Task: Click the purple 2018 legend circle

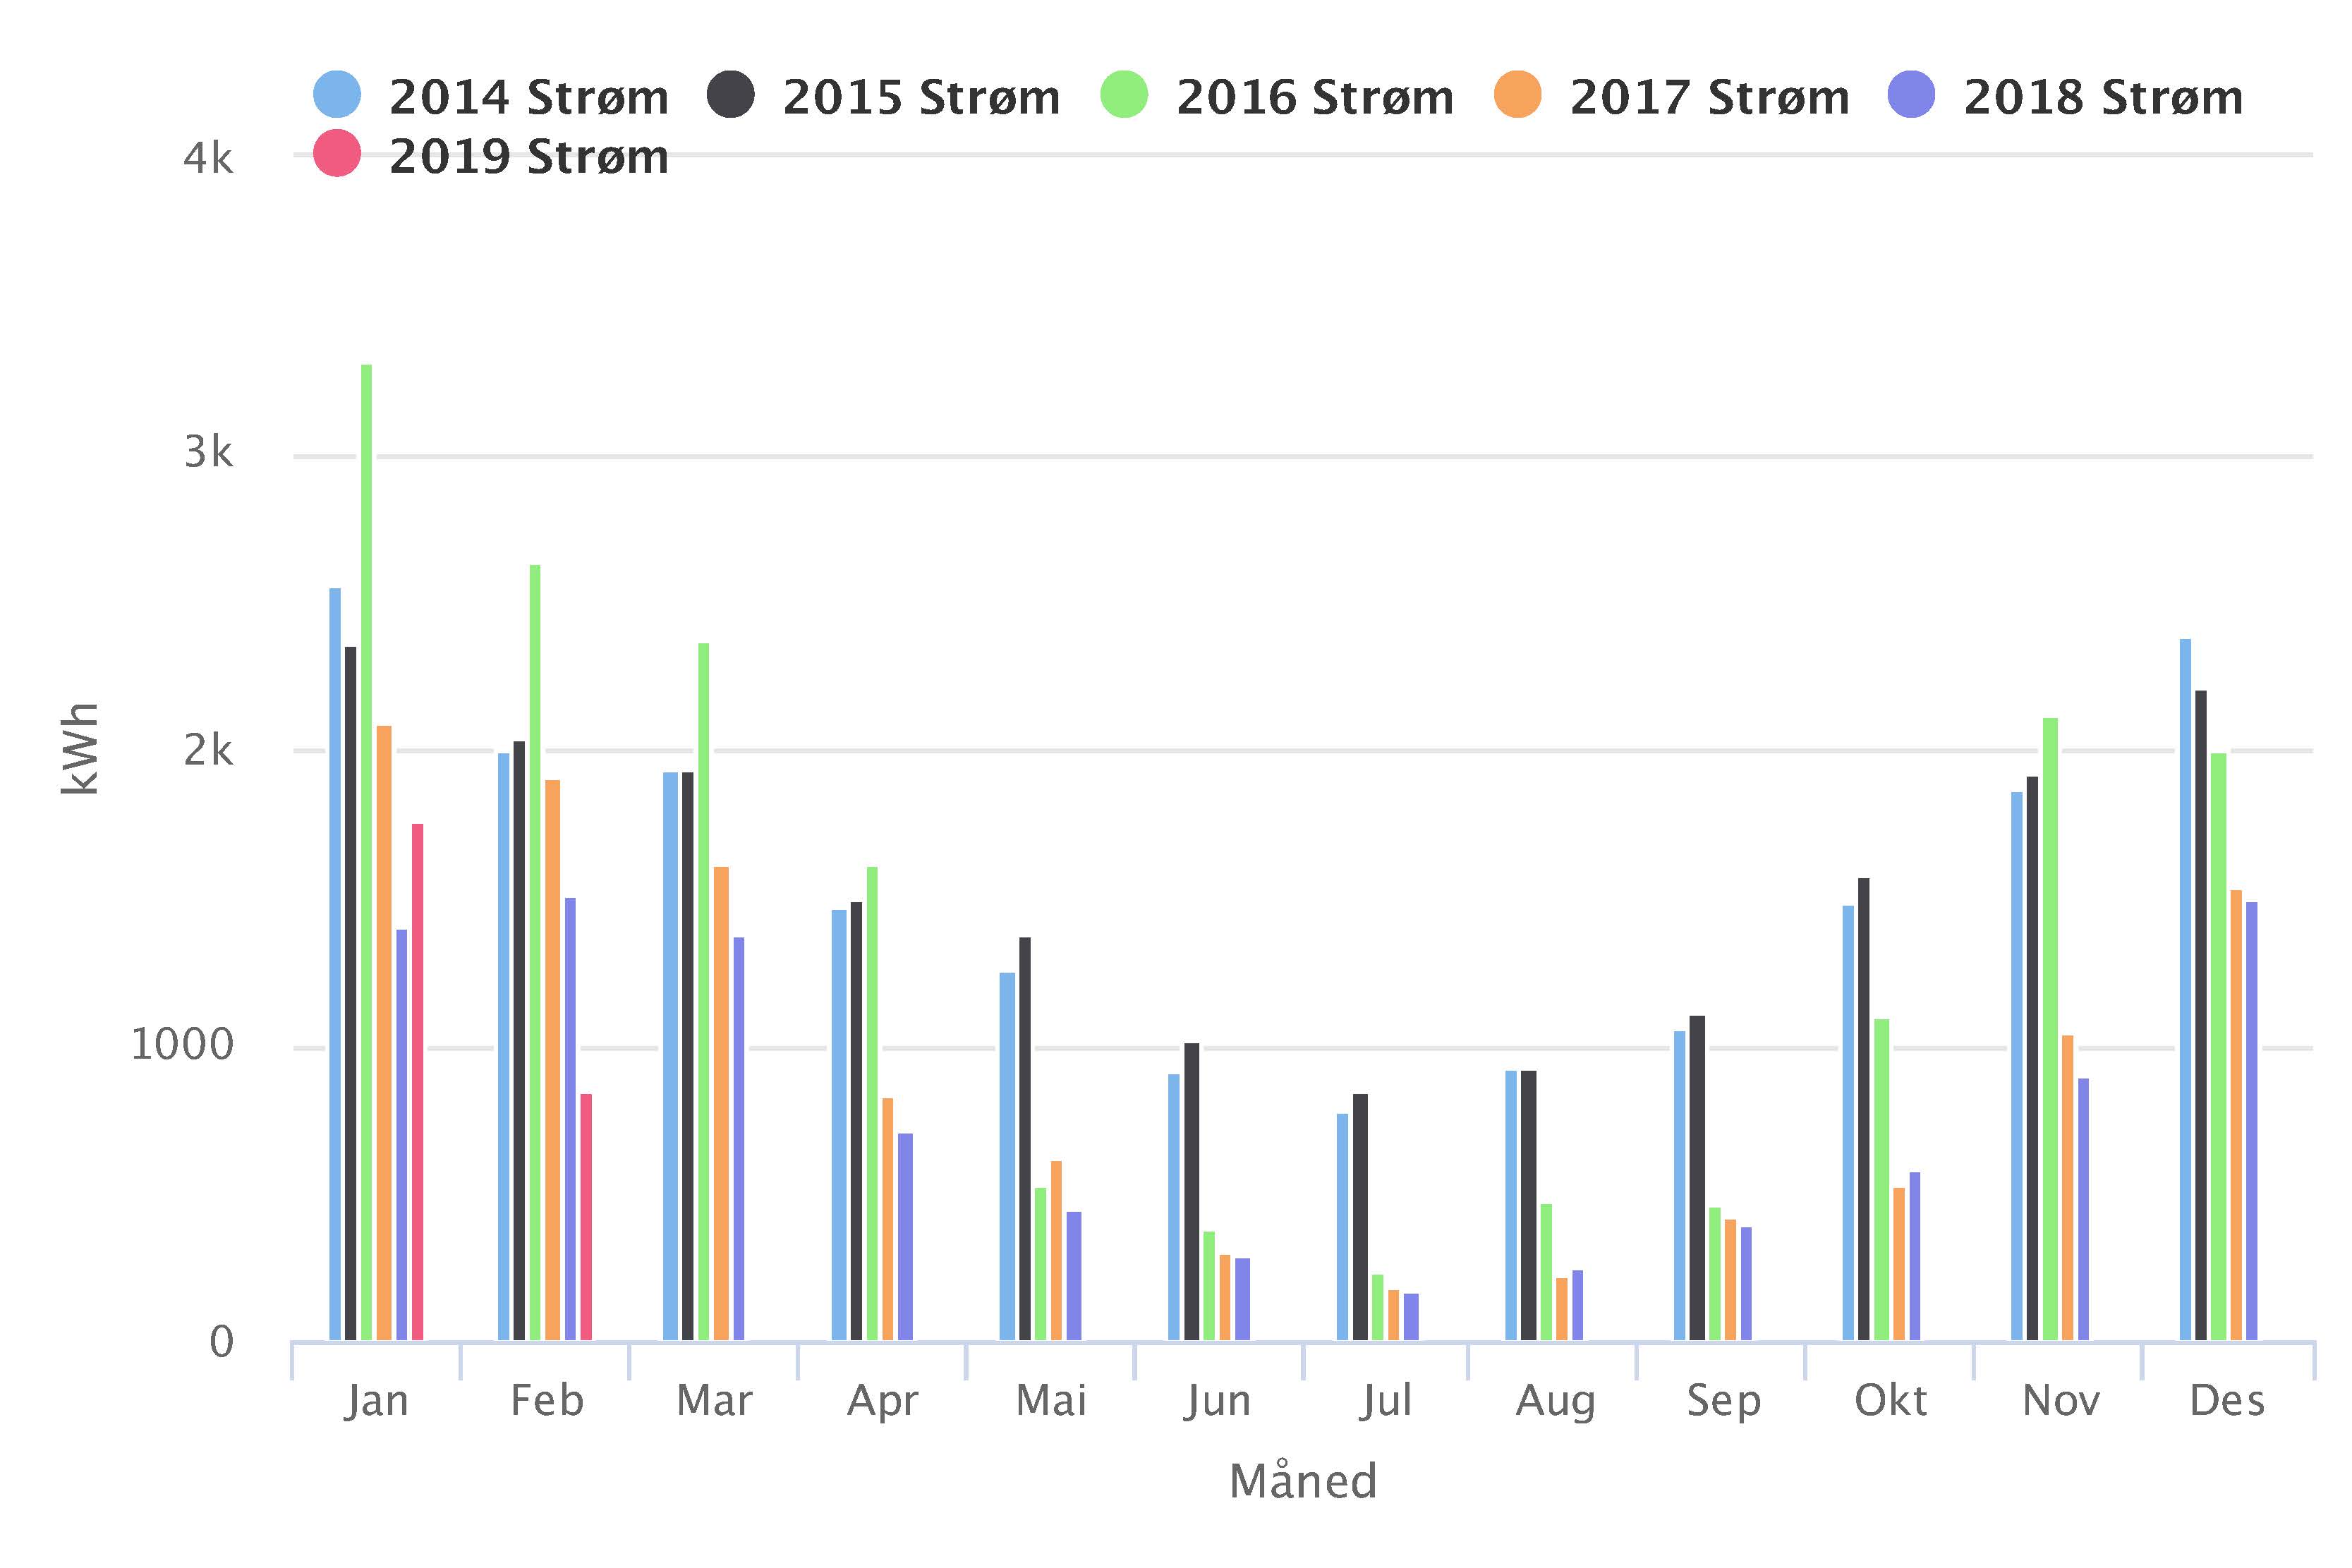Action: [x=1912, y=95]
